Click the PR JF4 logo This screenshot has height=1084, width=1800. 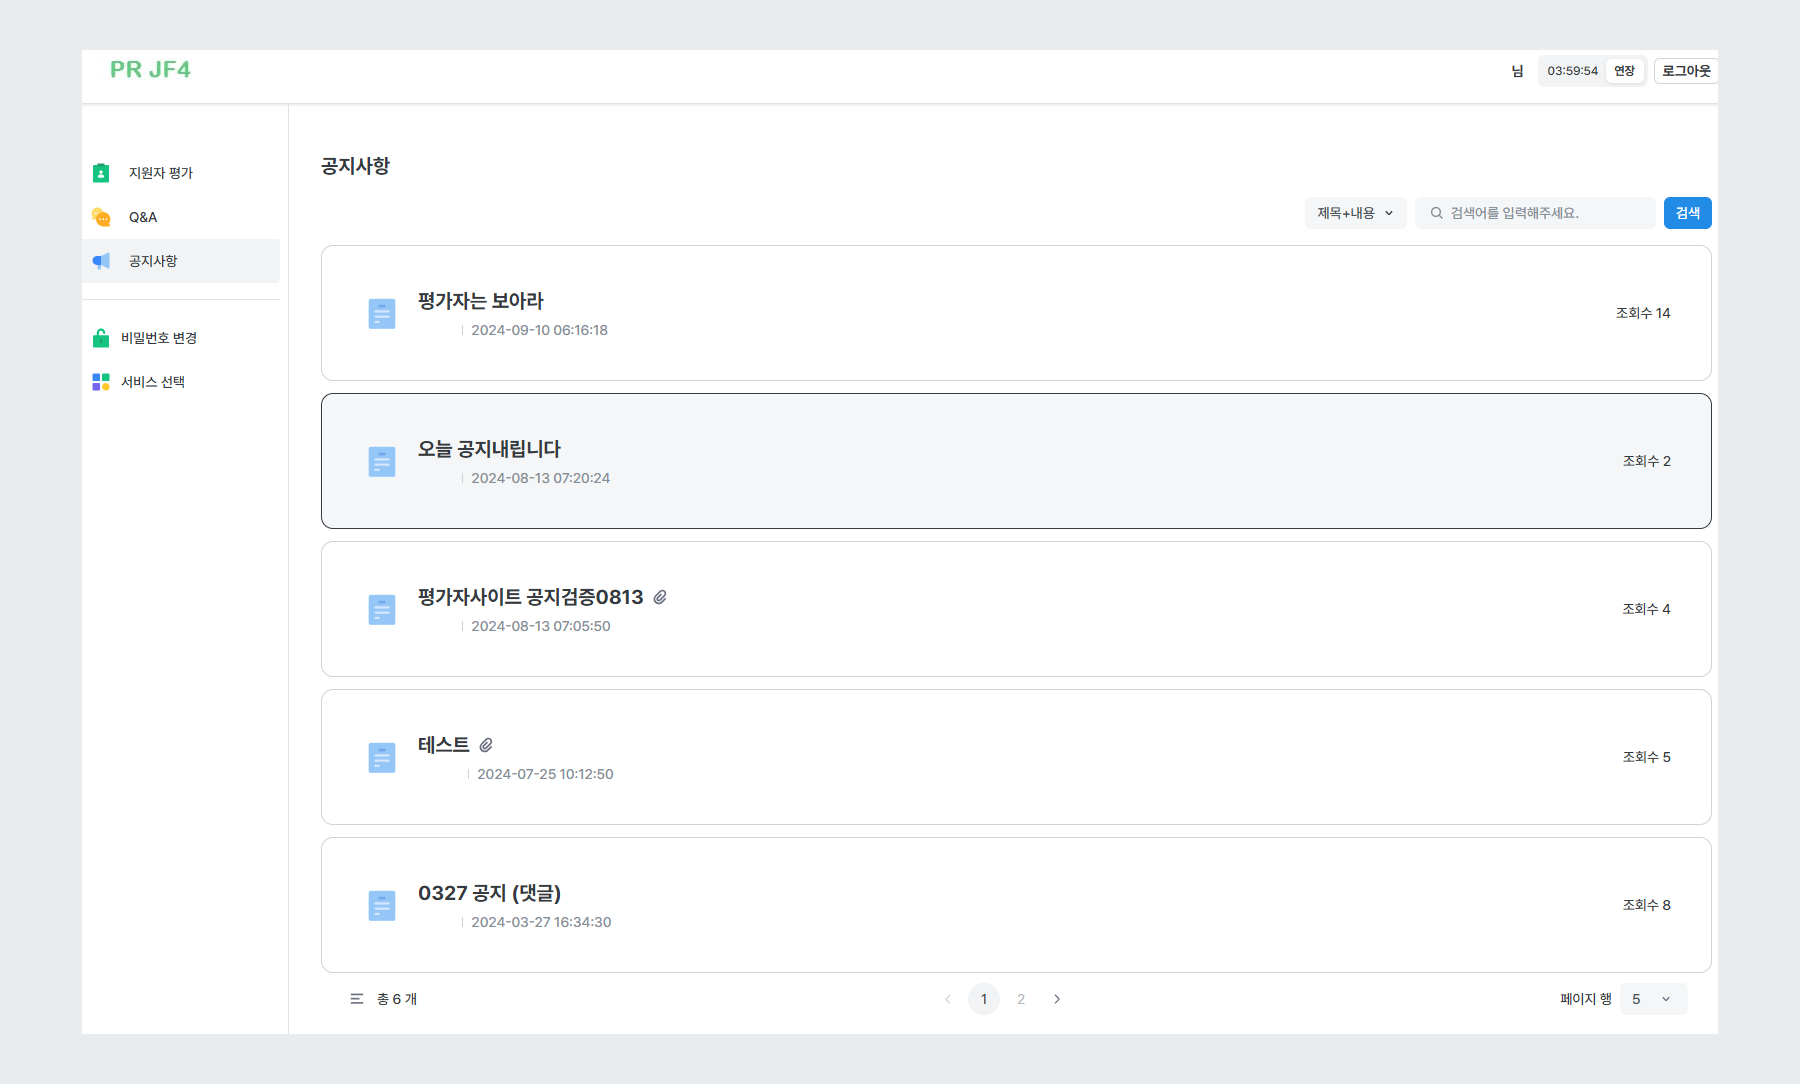(150, 69)
